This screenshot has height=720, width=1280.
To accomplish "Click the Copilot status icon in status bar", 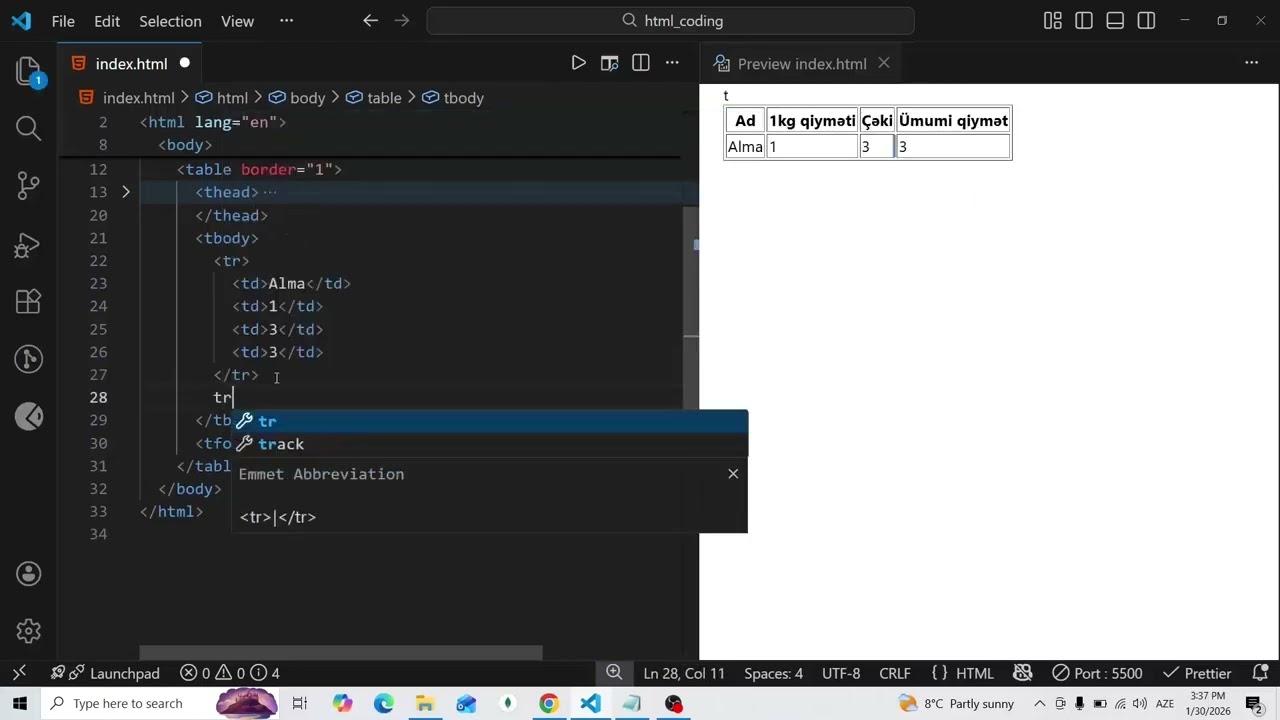I will click(x=1022, y=673).
